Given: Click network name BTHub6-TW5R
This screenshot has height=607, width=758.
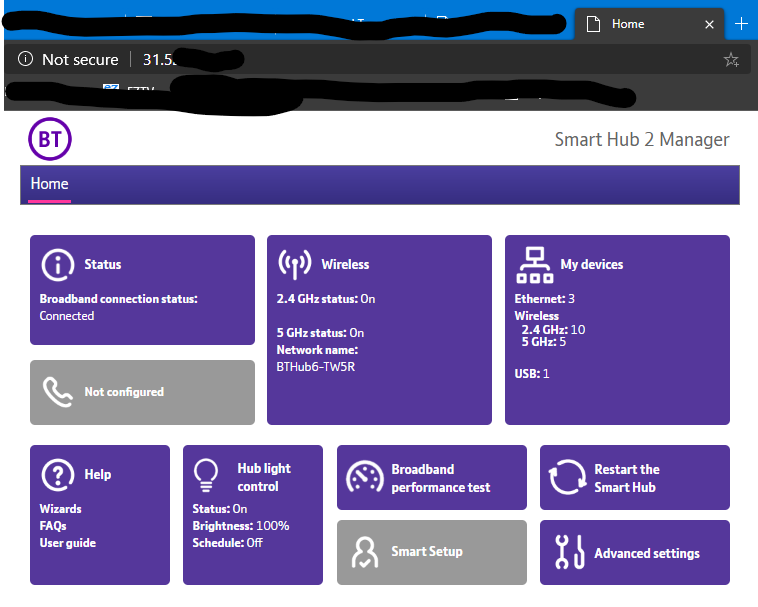Looking at the screenshot, I should 316,367.
